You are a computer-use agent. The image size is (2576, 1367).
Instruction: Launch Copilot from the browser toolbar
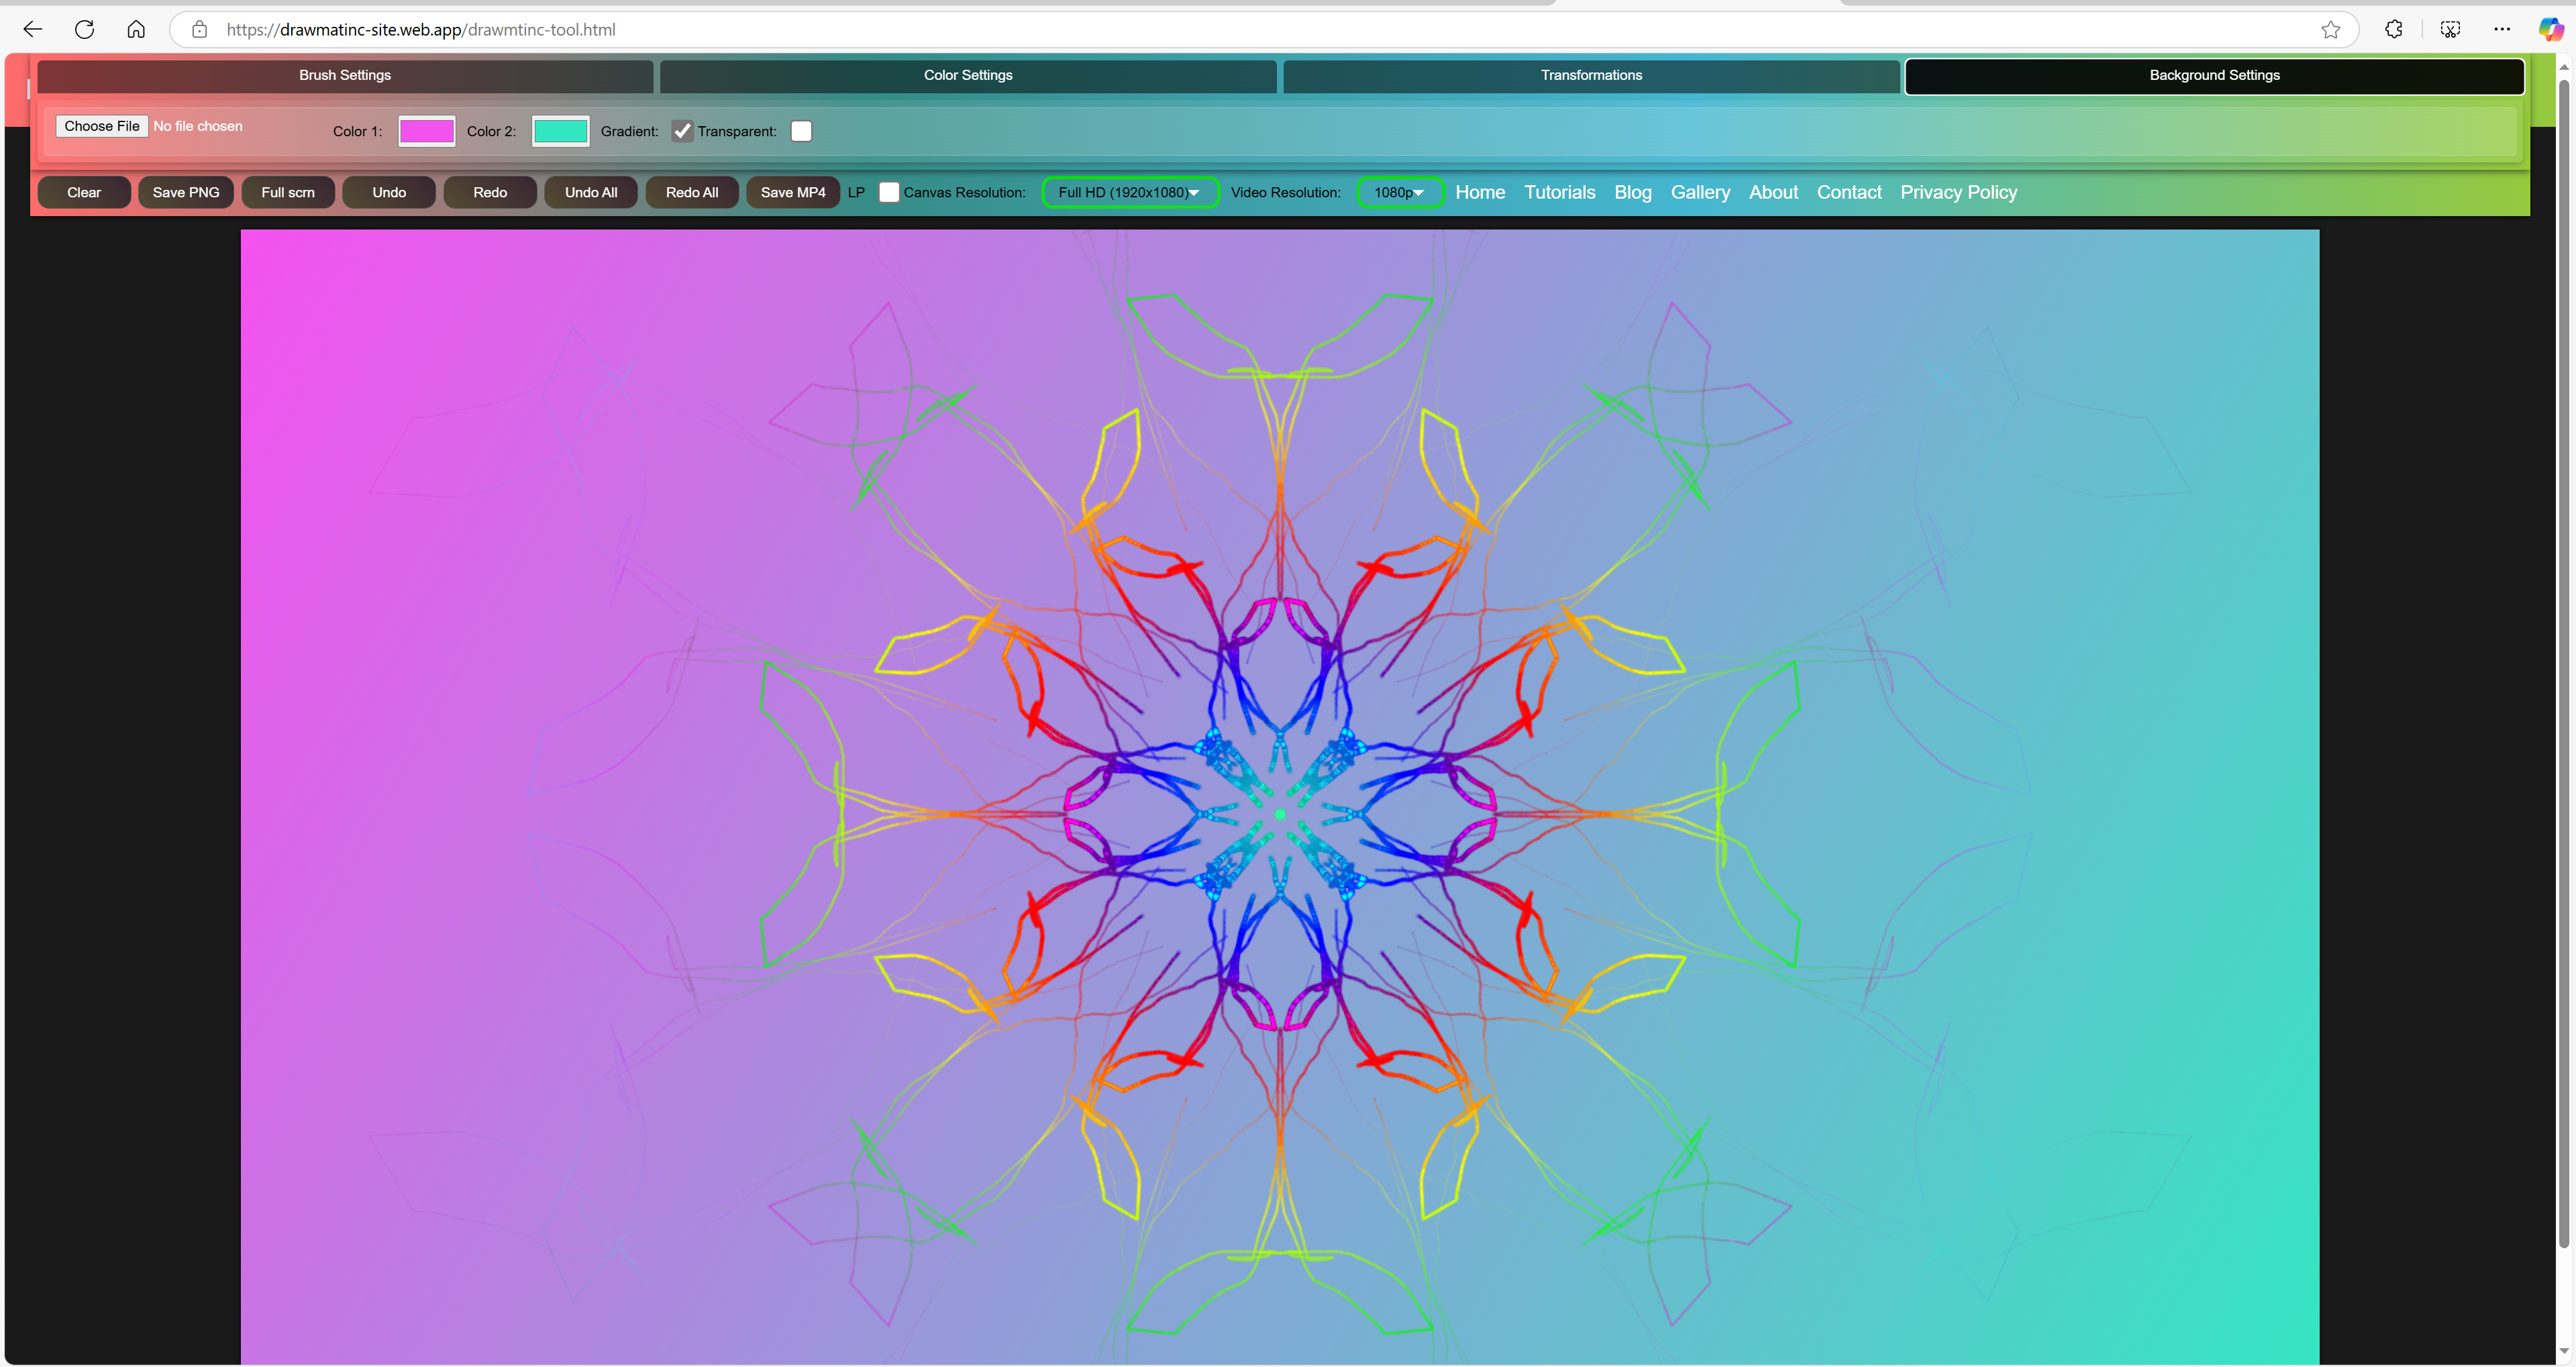click(2550, 29)
